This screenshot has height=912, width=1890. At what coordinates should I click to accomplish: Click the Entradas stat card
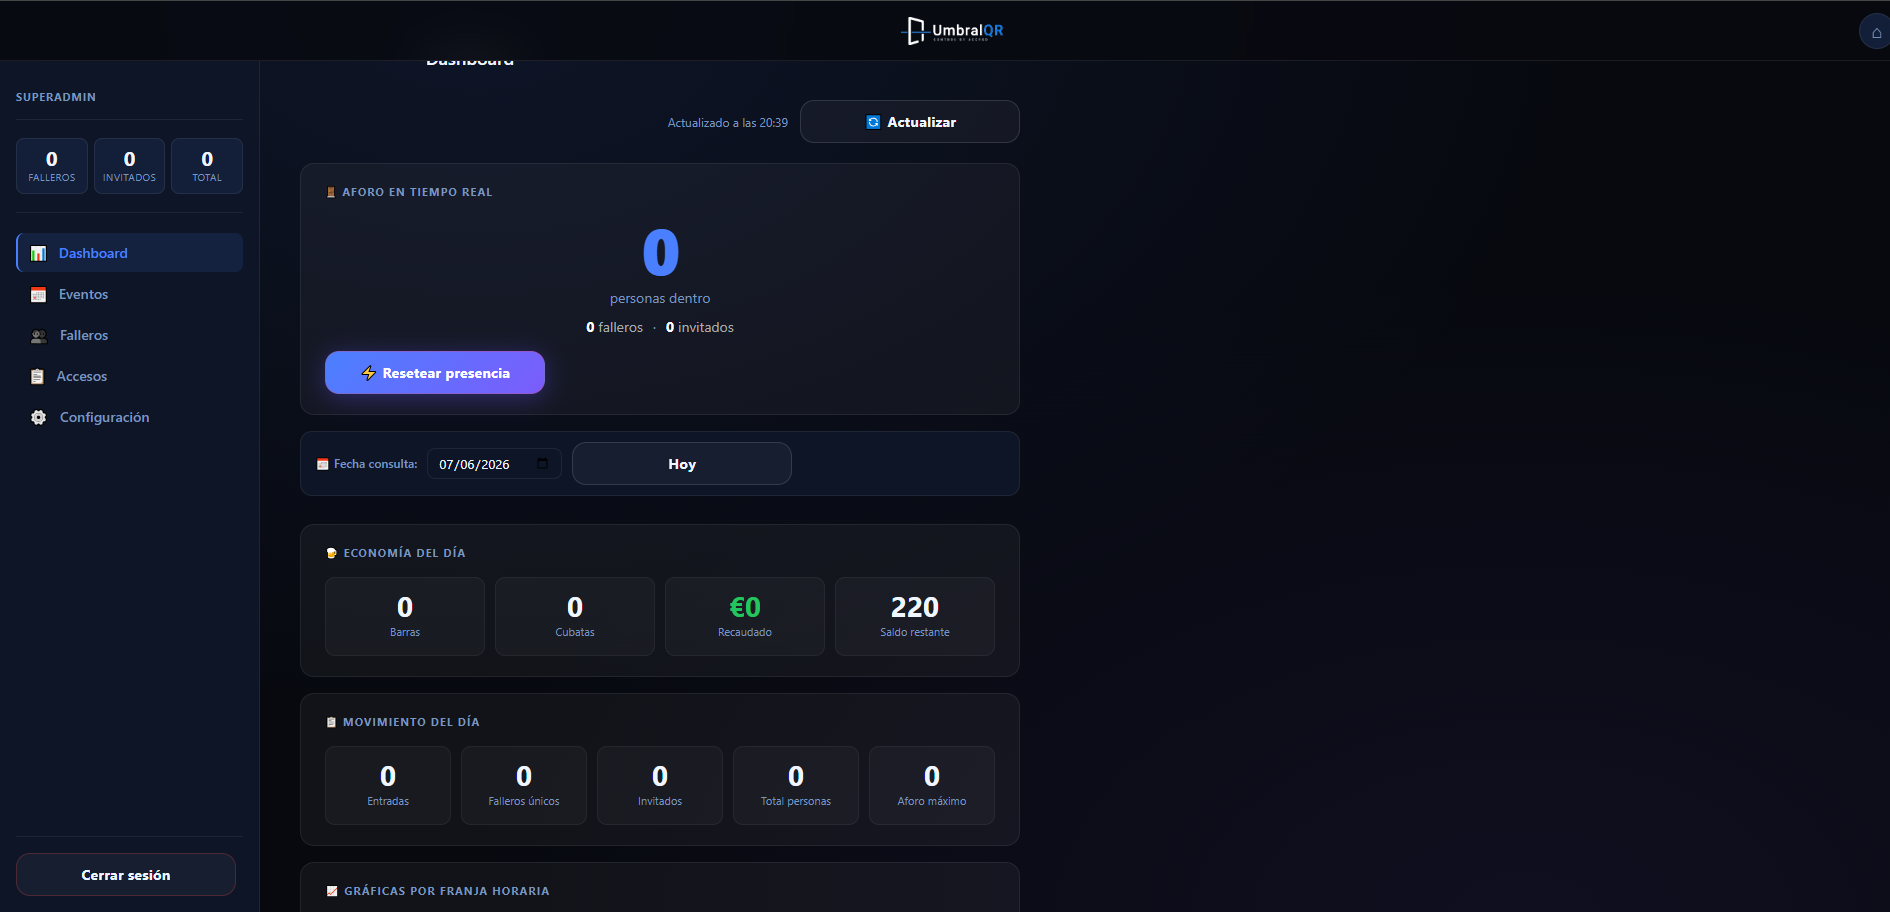(x=388, y=785)
